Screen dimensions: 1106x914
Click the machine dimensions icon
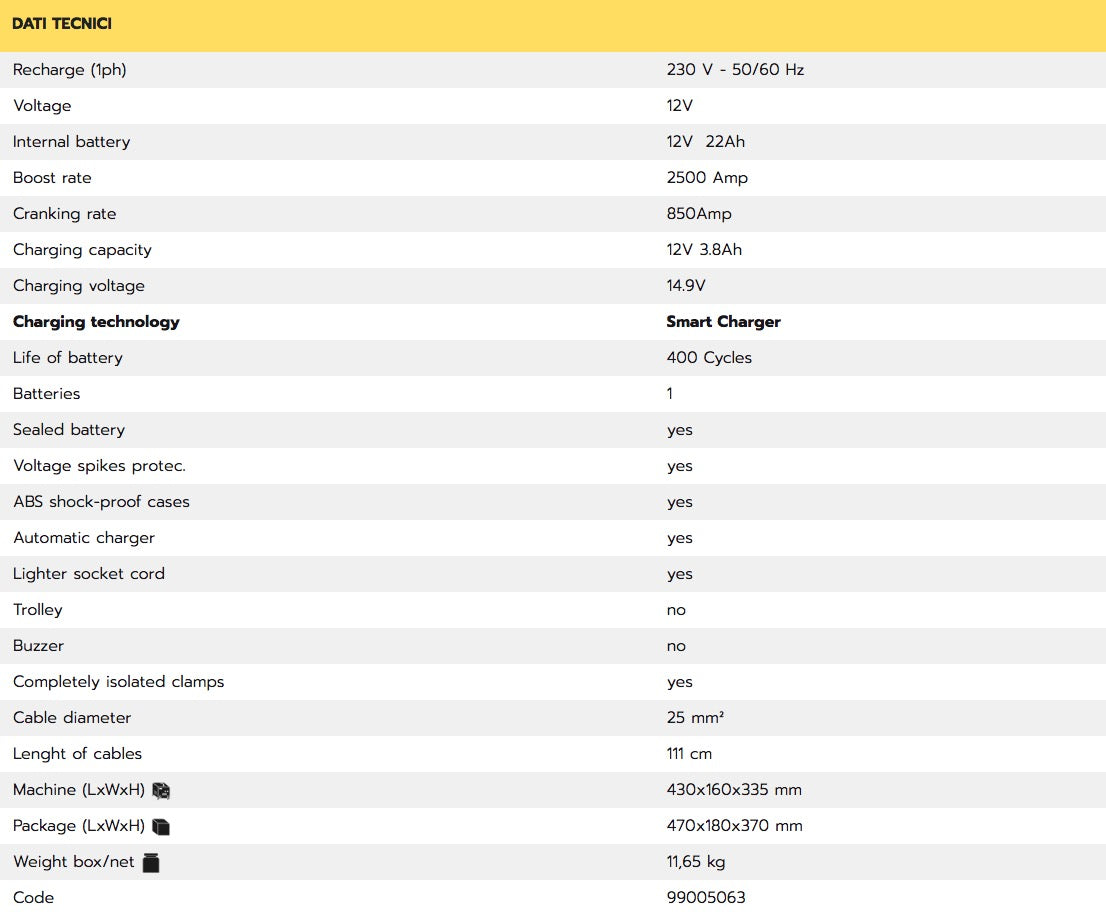click(x=161, y=790)
